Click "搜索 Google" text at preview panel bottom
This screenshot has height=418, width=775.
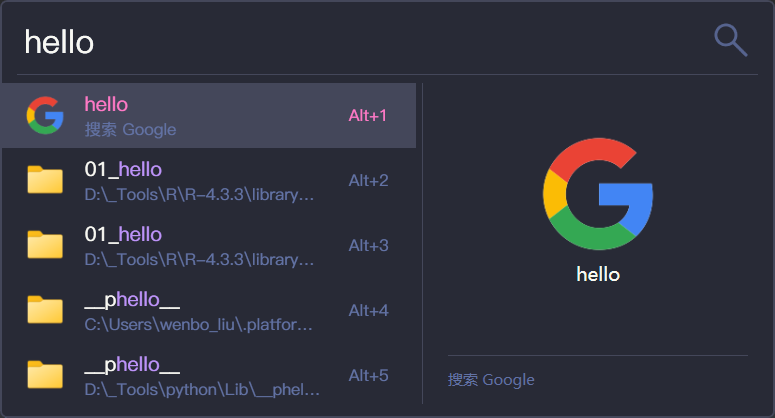pos(491,380)
